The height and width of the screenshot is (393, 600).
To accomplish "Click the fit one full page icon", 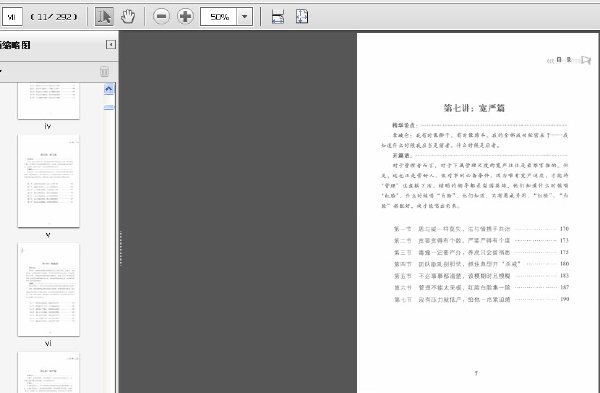I will click(302, 16).
